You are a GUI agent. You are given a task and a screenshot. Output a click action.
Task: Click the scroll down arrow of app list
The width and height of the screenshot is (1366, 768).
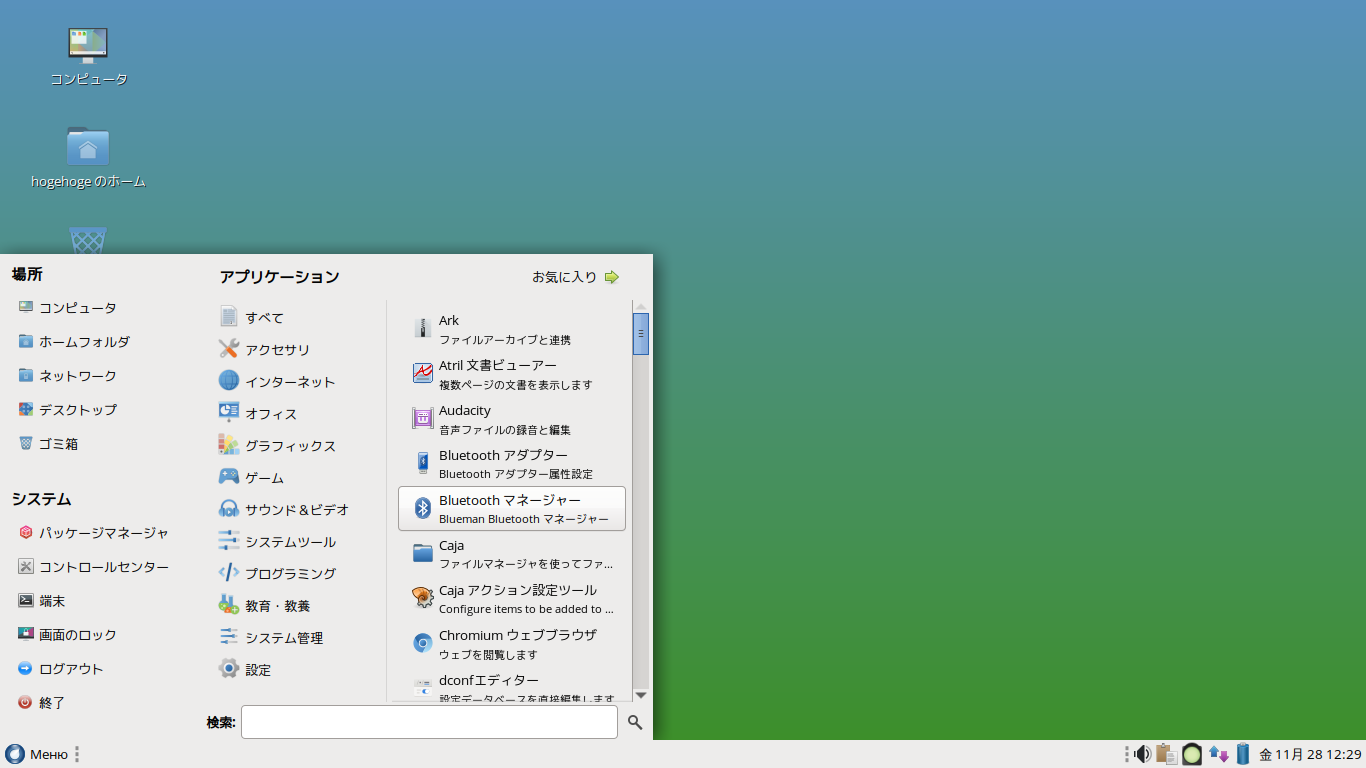(x=641, y=695)
